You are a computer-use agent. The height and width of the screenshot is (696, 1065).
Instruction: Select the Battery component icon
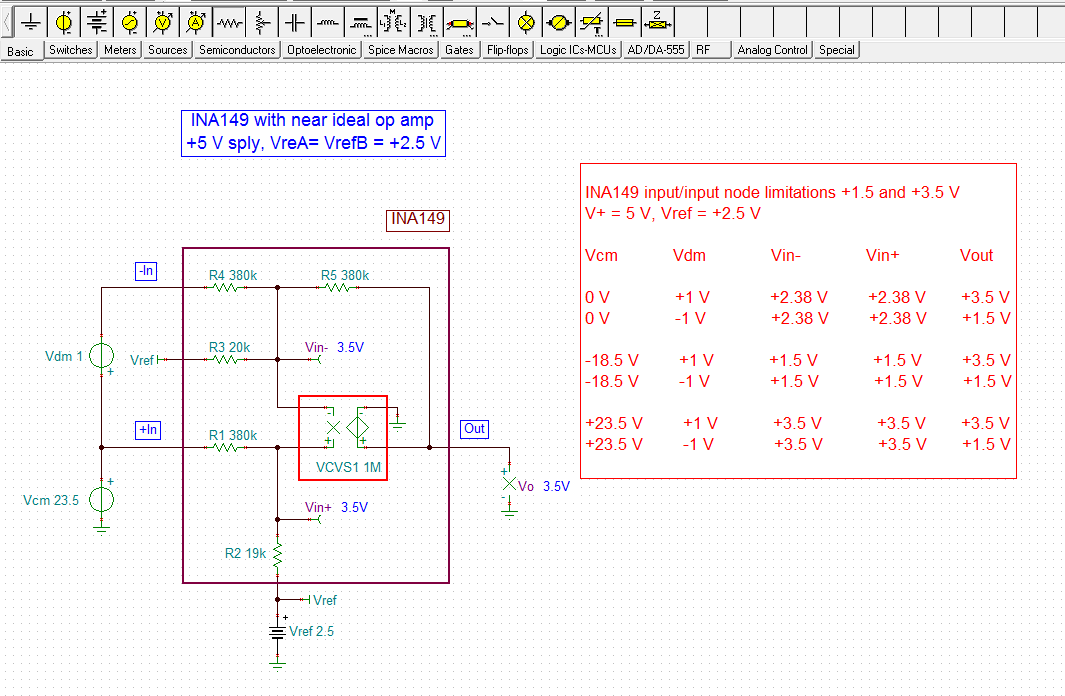97,22
